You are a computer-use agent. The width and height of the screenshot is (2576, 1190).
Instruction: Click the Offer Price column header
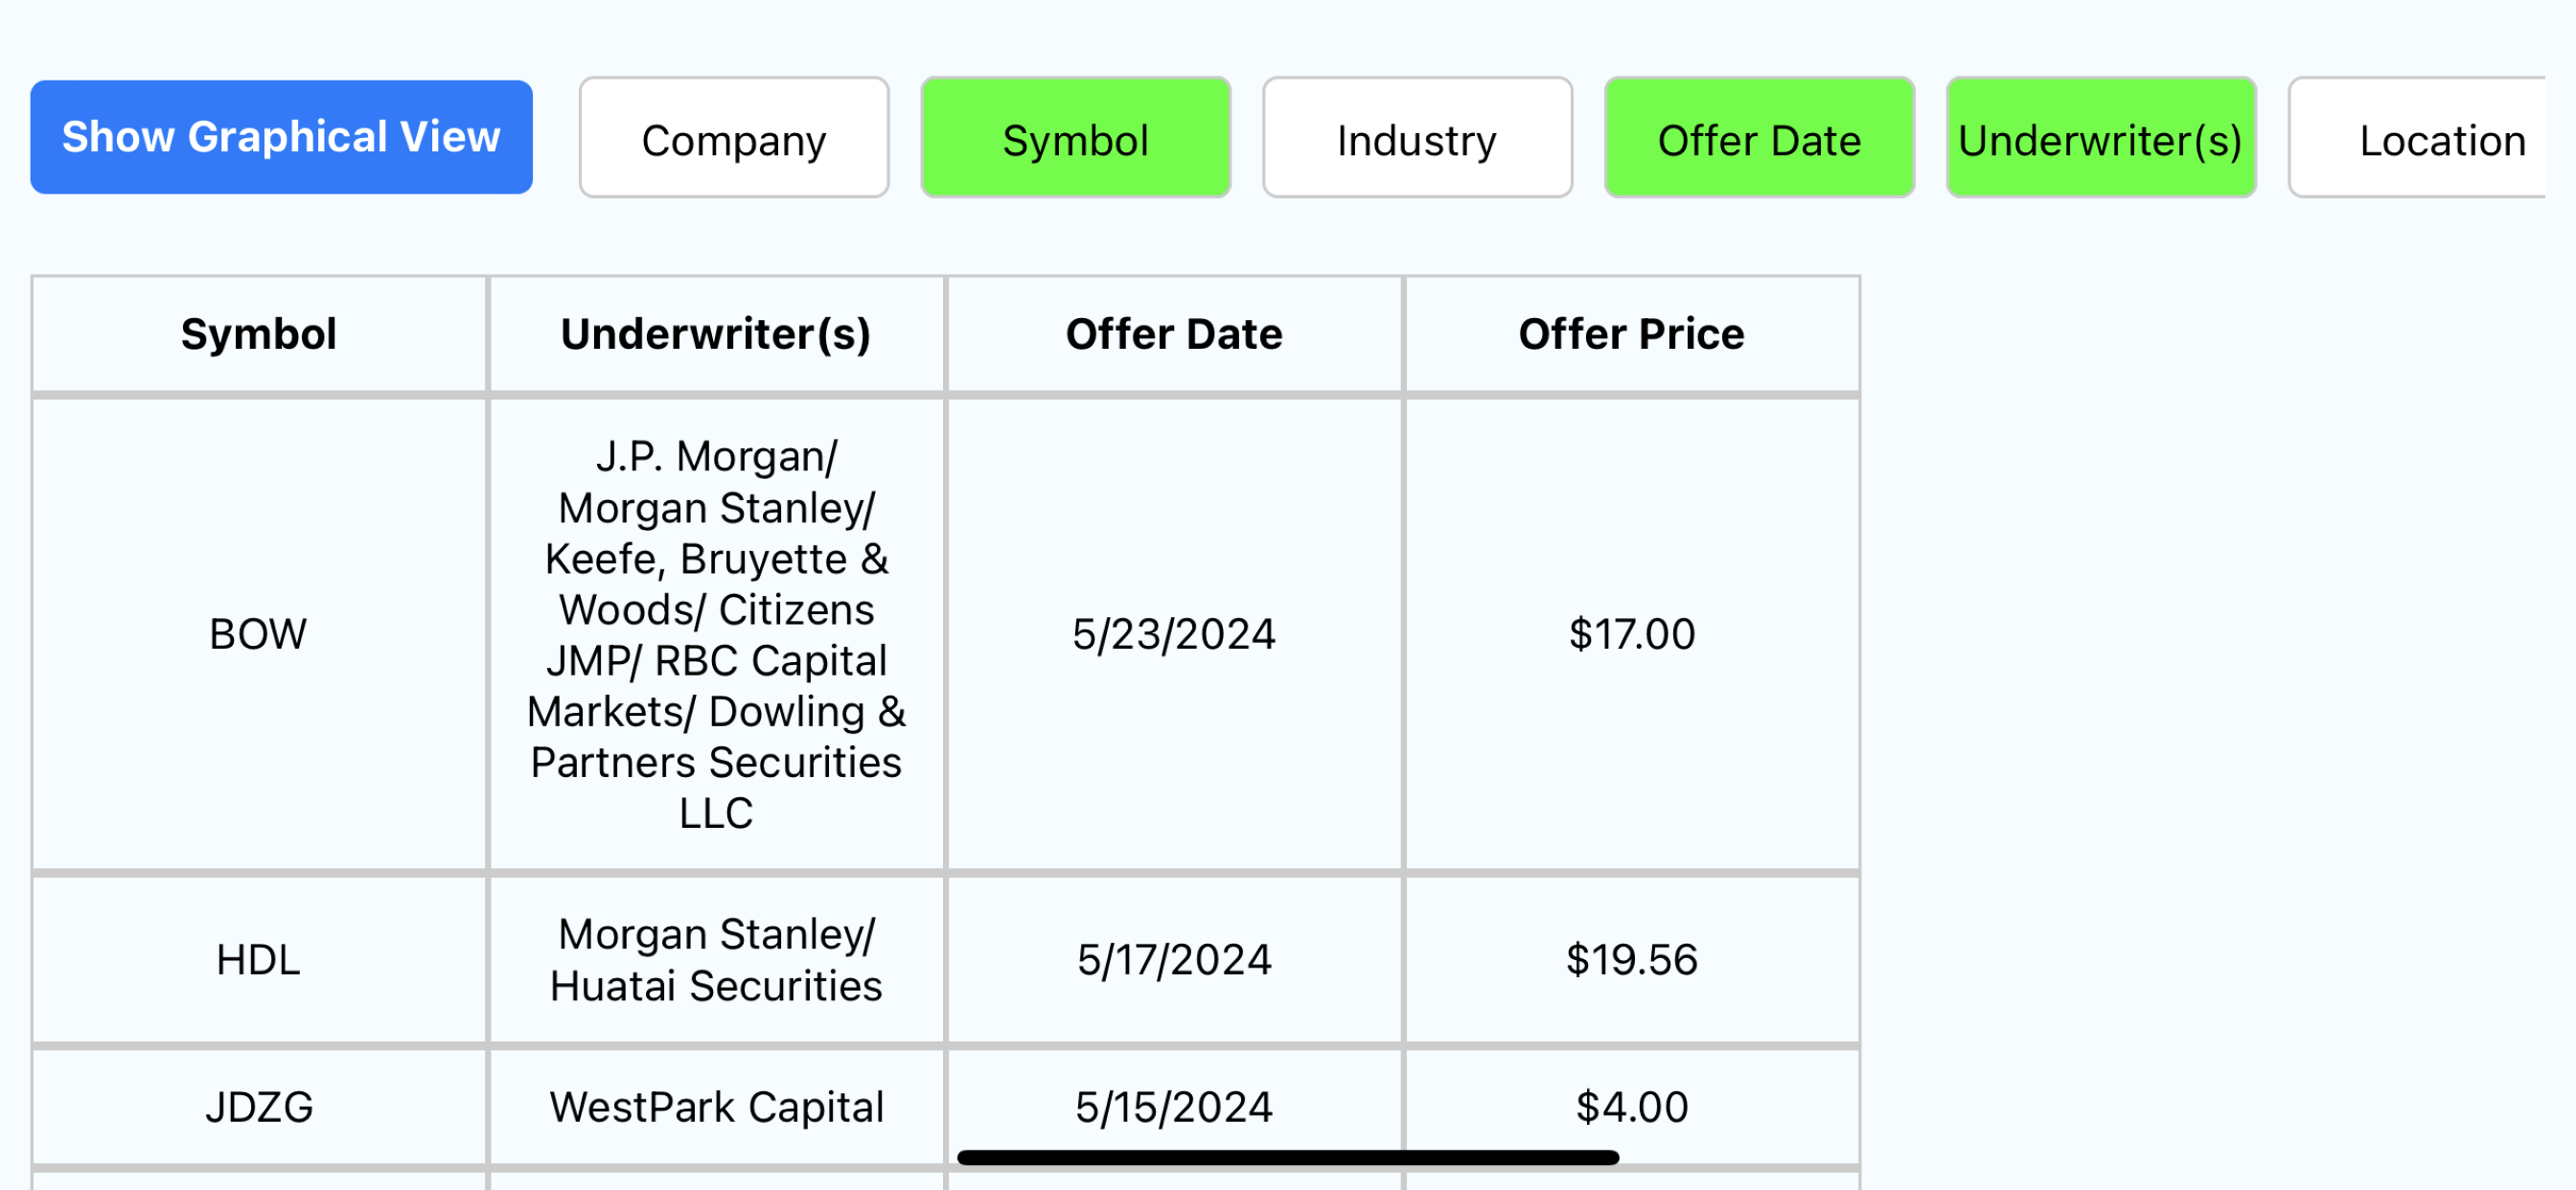[x=1631, y=334]
